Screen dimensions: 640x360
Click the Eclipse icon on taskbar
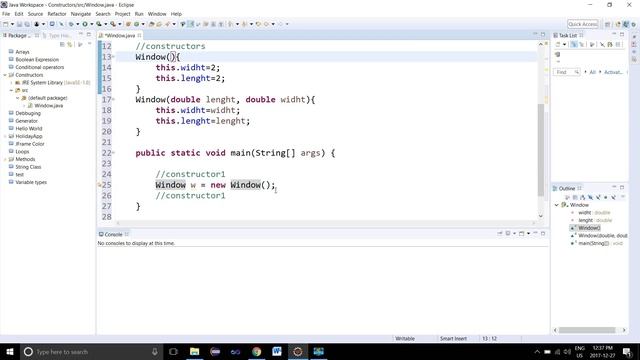pos(298,351)
